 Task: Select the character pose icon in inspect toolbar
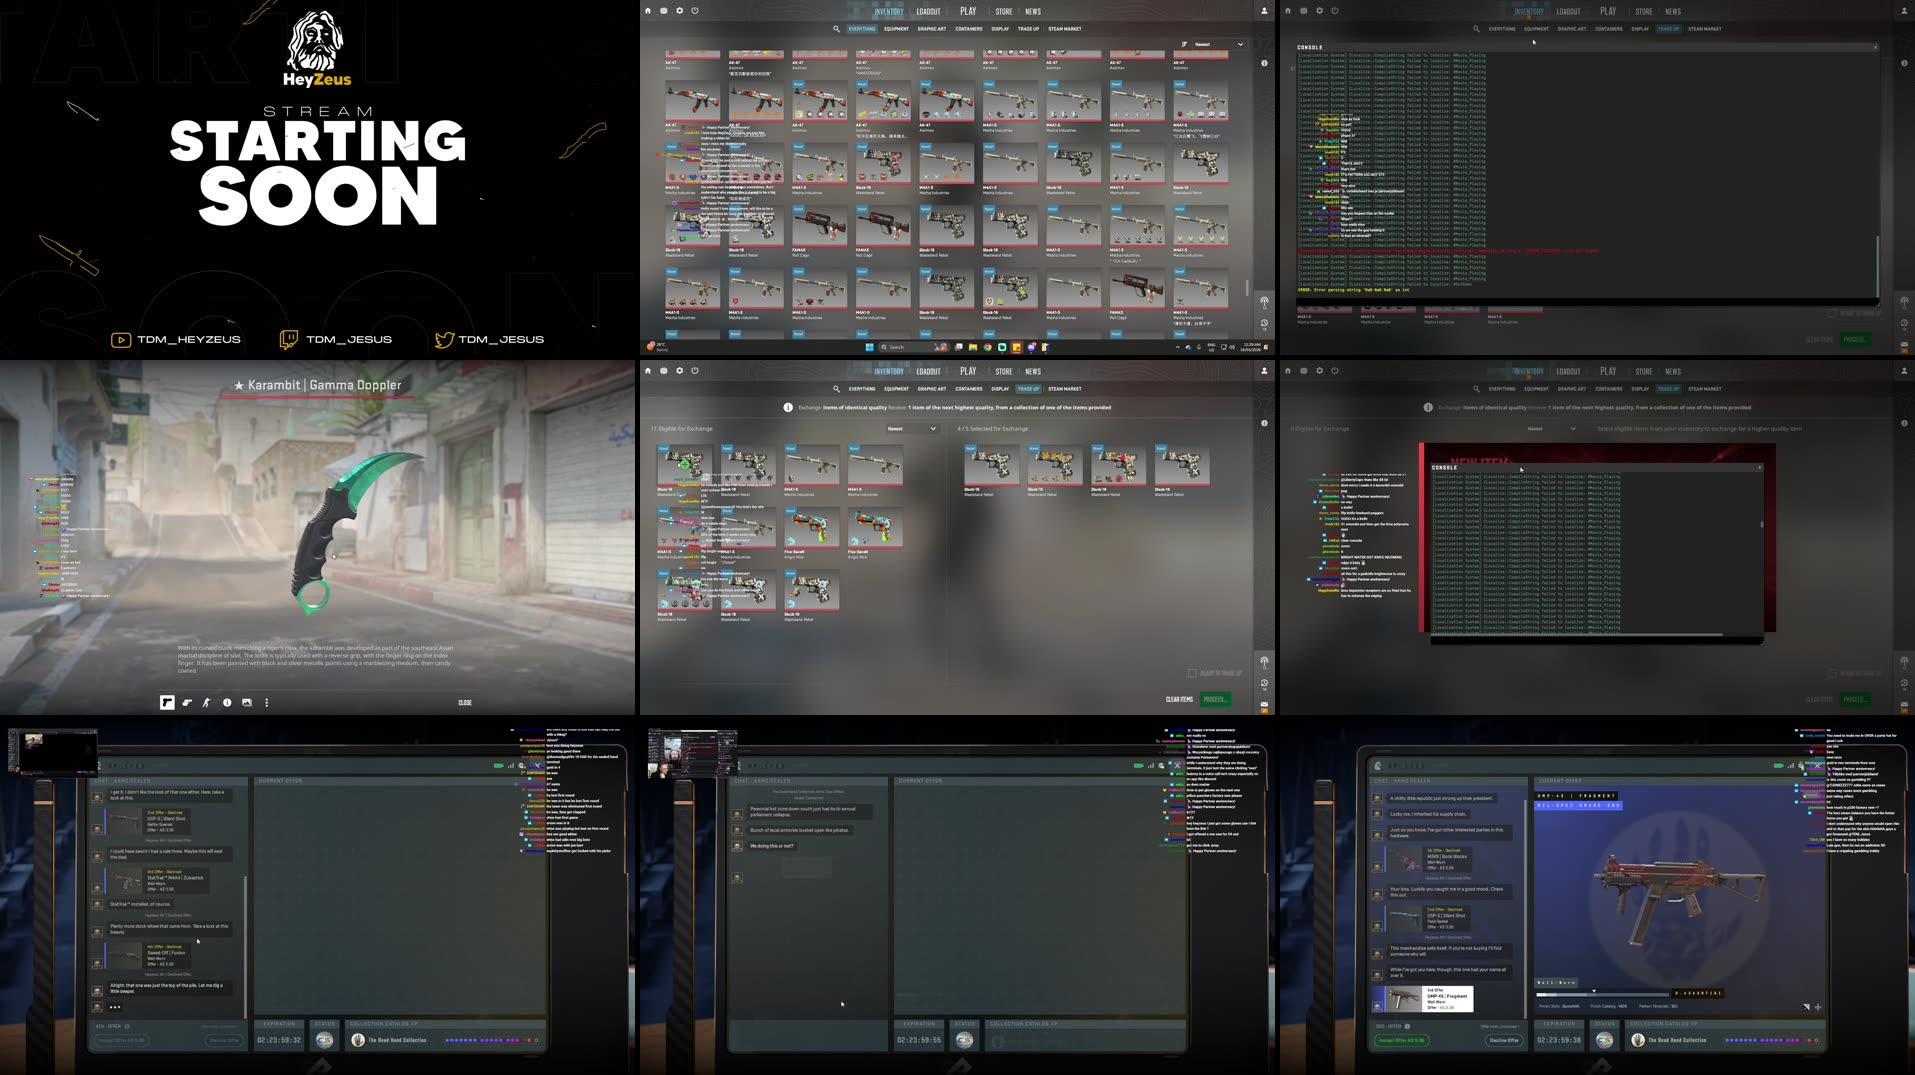tap(206, 702)
